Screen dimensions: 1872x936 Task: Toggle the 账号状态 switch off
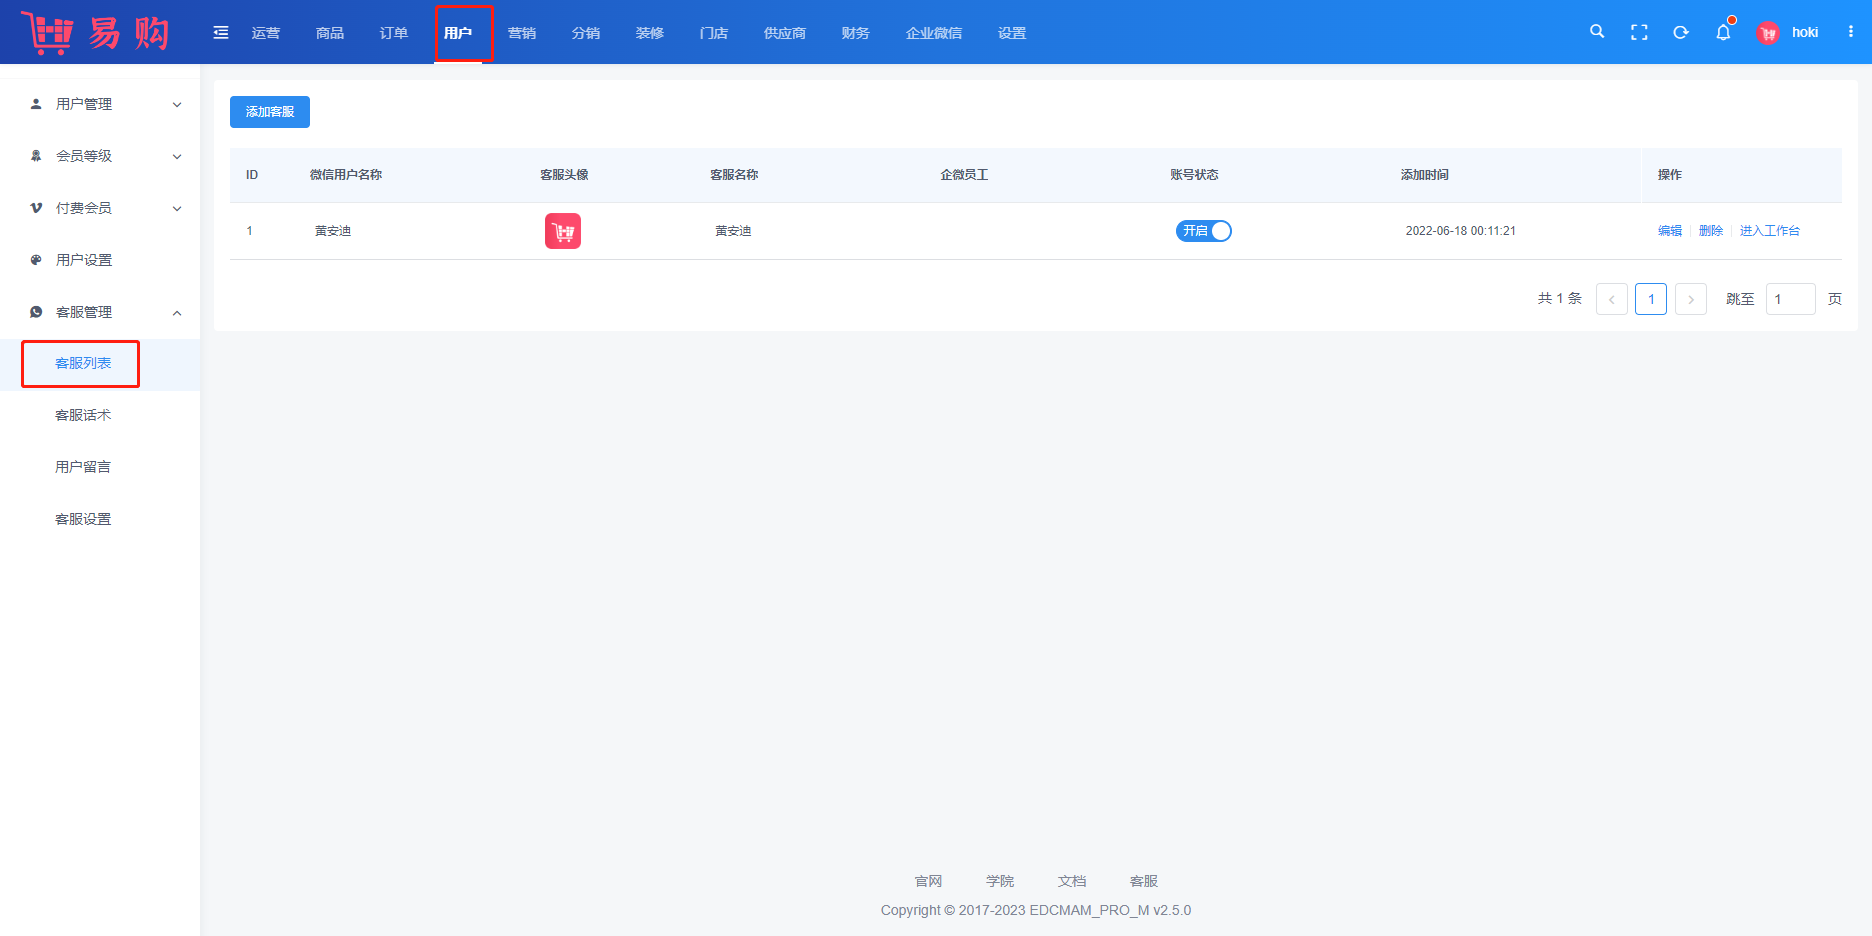1203,231
